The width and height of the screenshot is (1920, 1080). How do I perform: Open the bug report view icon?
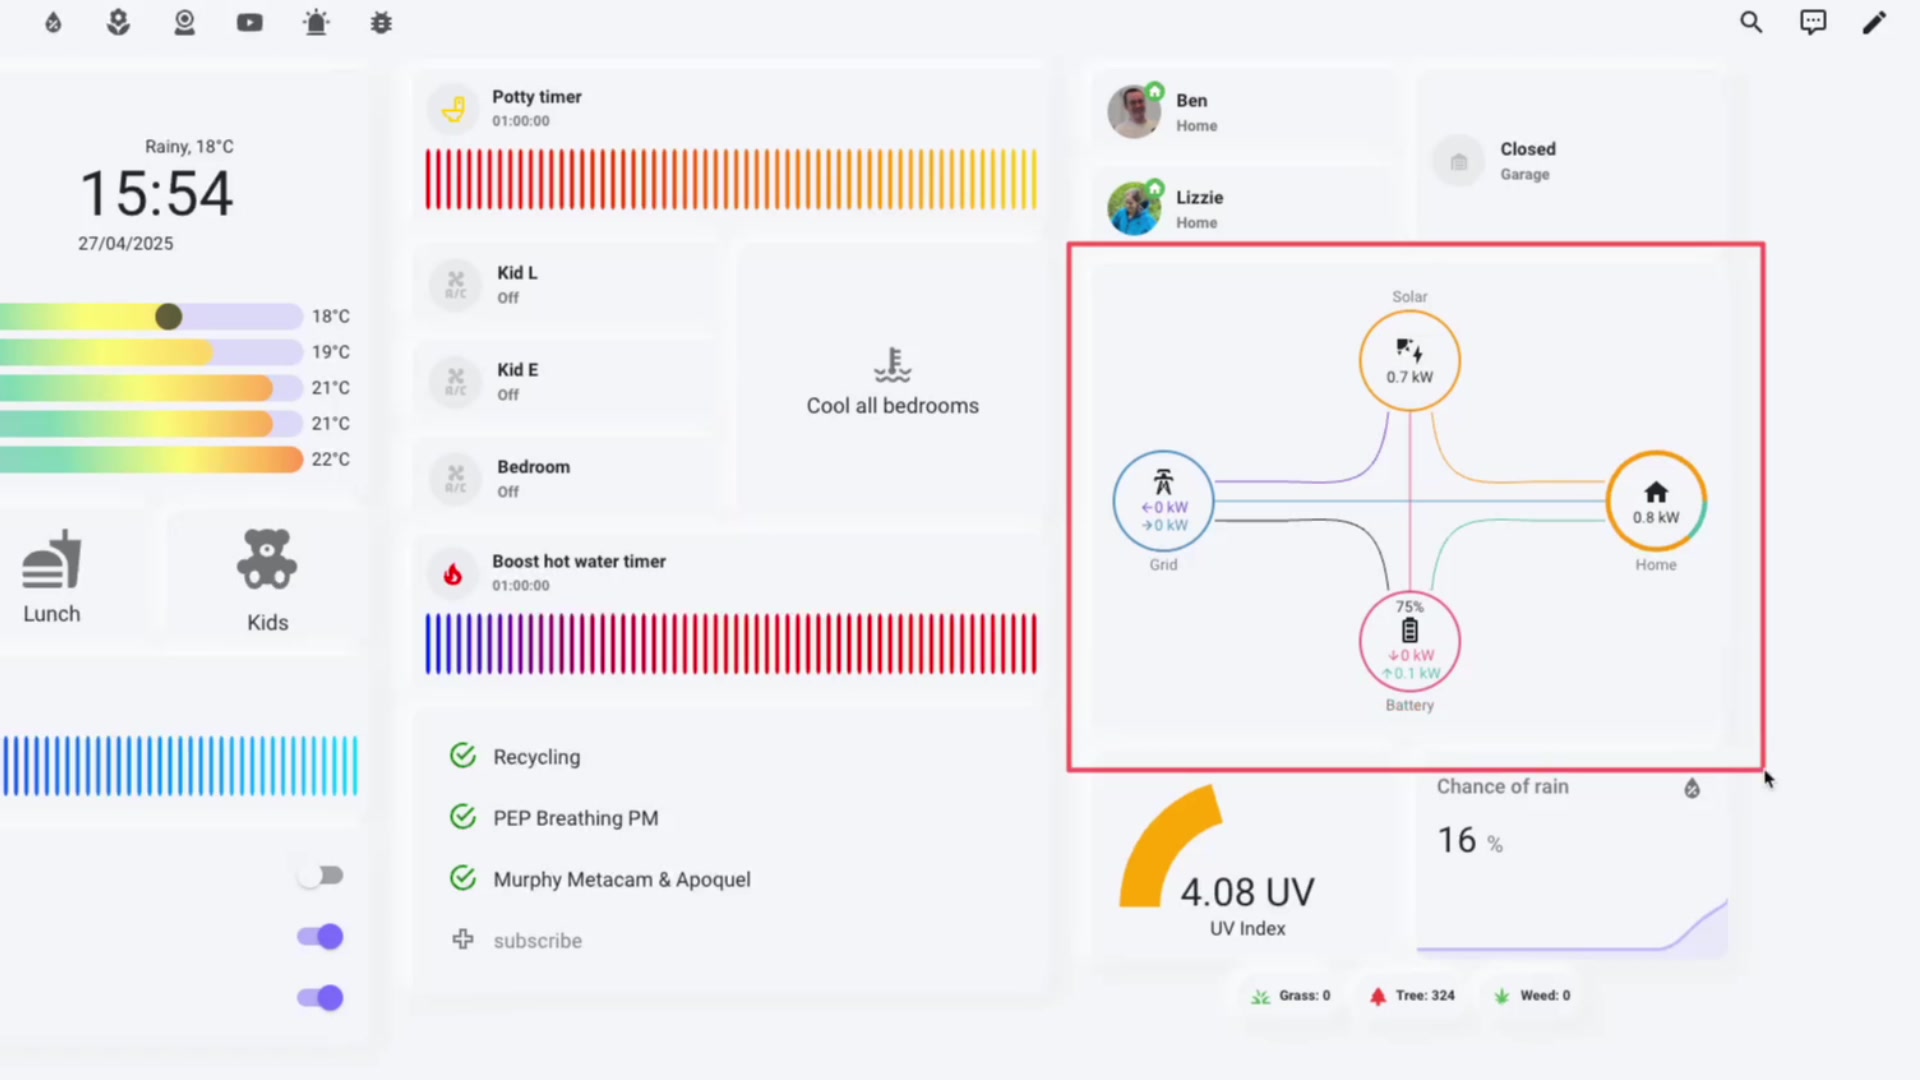[381, 22]
